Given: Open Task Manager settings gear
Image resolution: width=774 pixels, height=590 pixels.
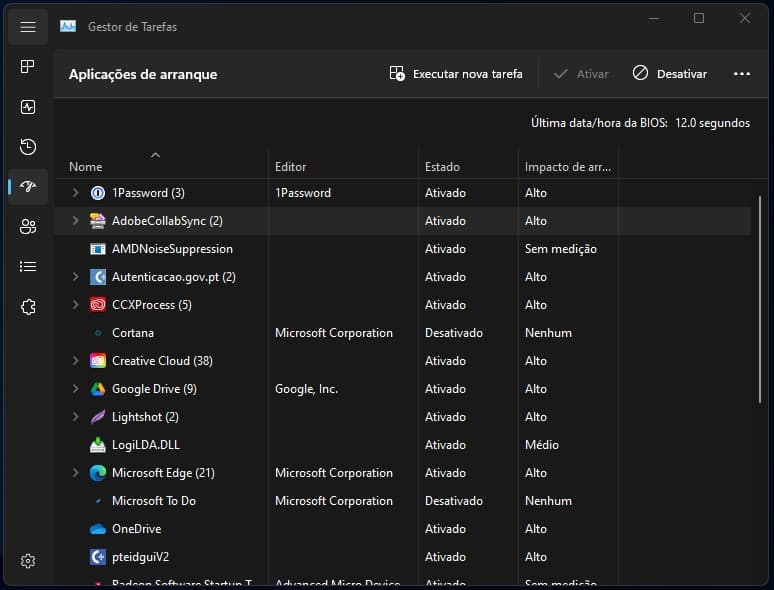Looking at the screenshot, I should click(x=28, y=561).
